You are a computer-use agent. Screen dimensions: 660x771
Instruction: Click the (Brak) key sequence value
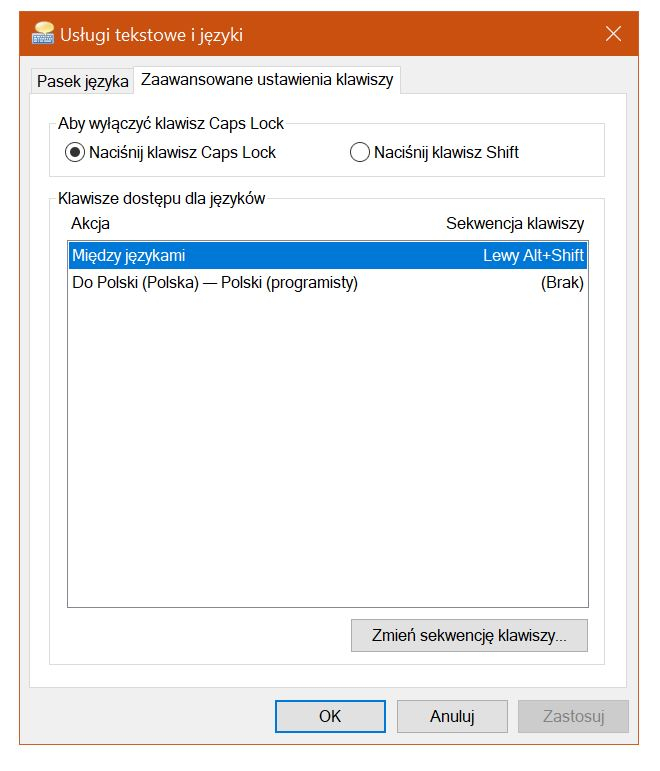562,283
